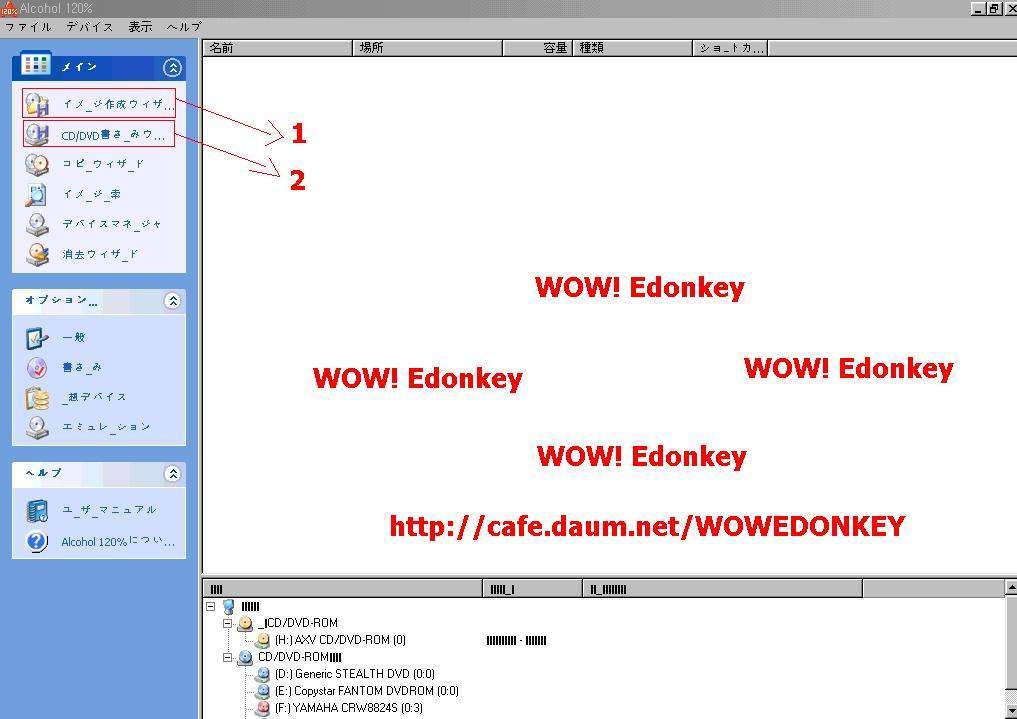The width and height of the screenshot is (1017, 719).
Task: Click the コピーウィザード link text
Action: tap(103, 164)
